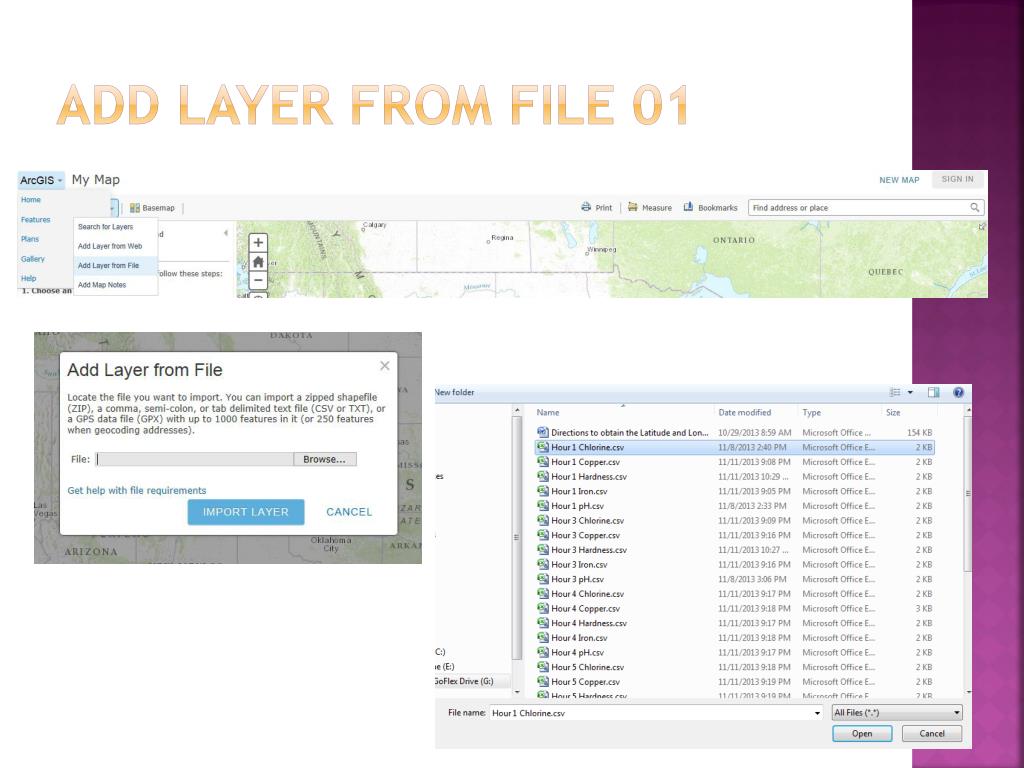Screen dimensions: 1024x768
Task: Close the Add Layer from File dialog
Action: click(x=385, y=366)
